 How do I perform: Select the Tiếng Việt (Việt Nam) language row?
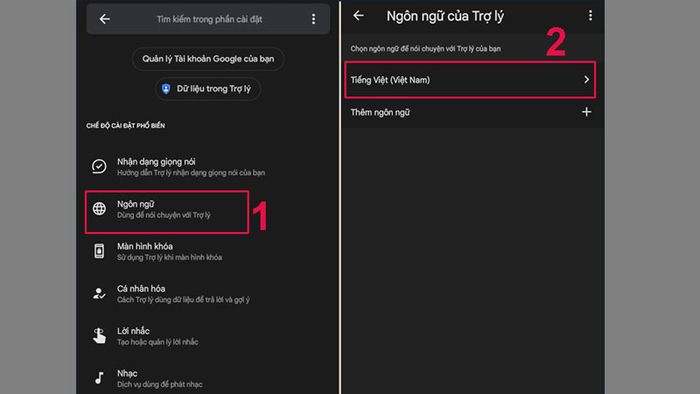click(x=470, y=80)
